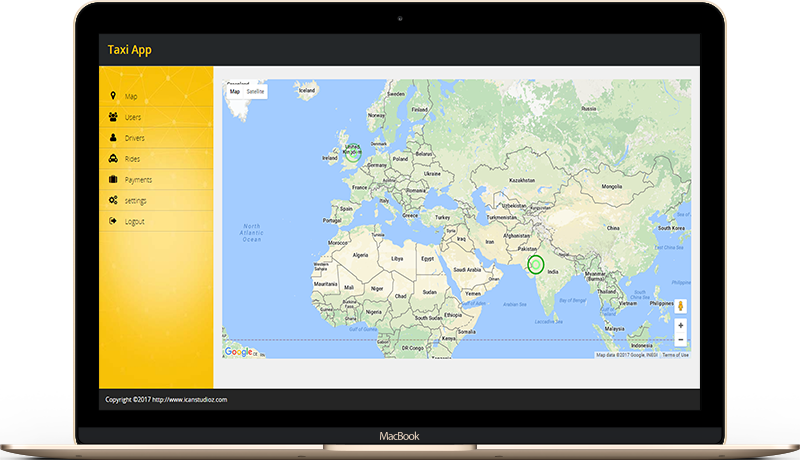
Task: Open Payments via the briefcase icon
Action: [113, 180]
